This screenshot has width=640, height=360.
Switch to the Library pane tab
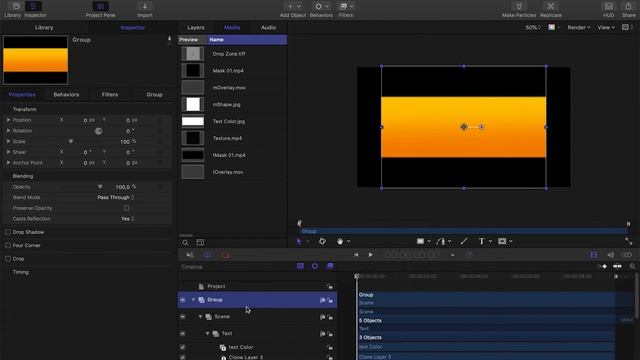[x=44, y=27]
